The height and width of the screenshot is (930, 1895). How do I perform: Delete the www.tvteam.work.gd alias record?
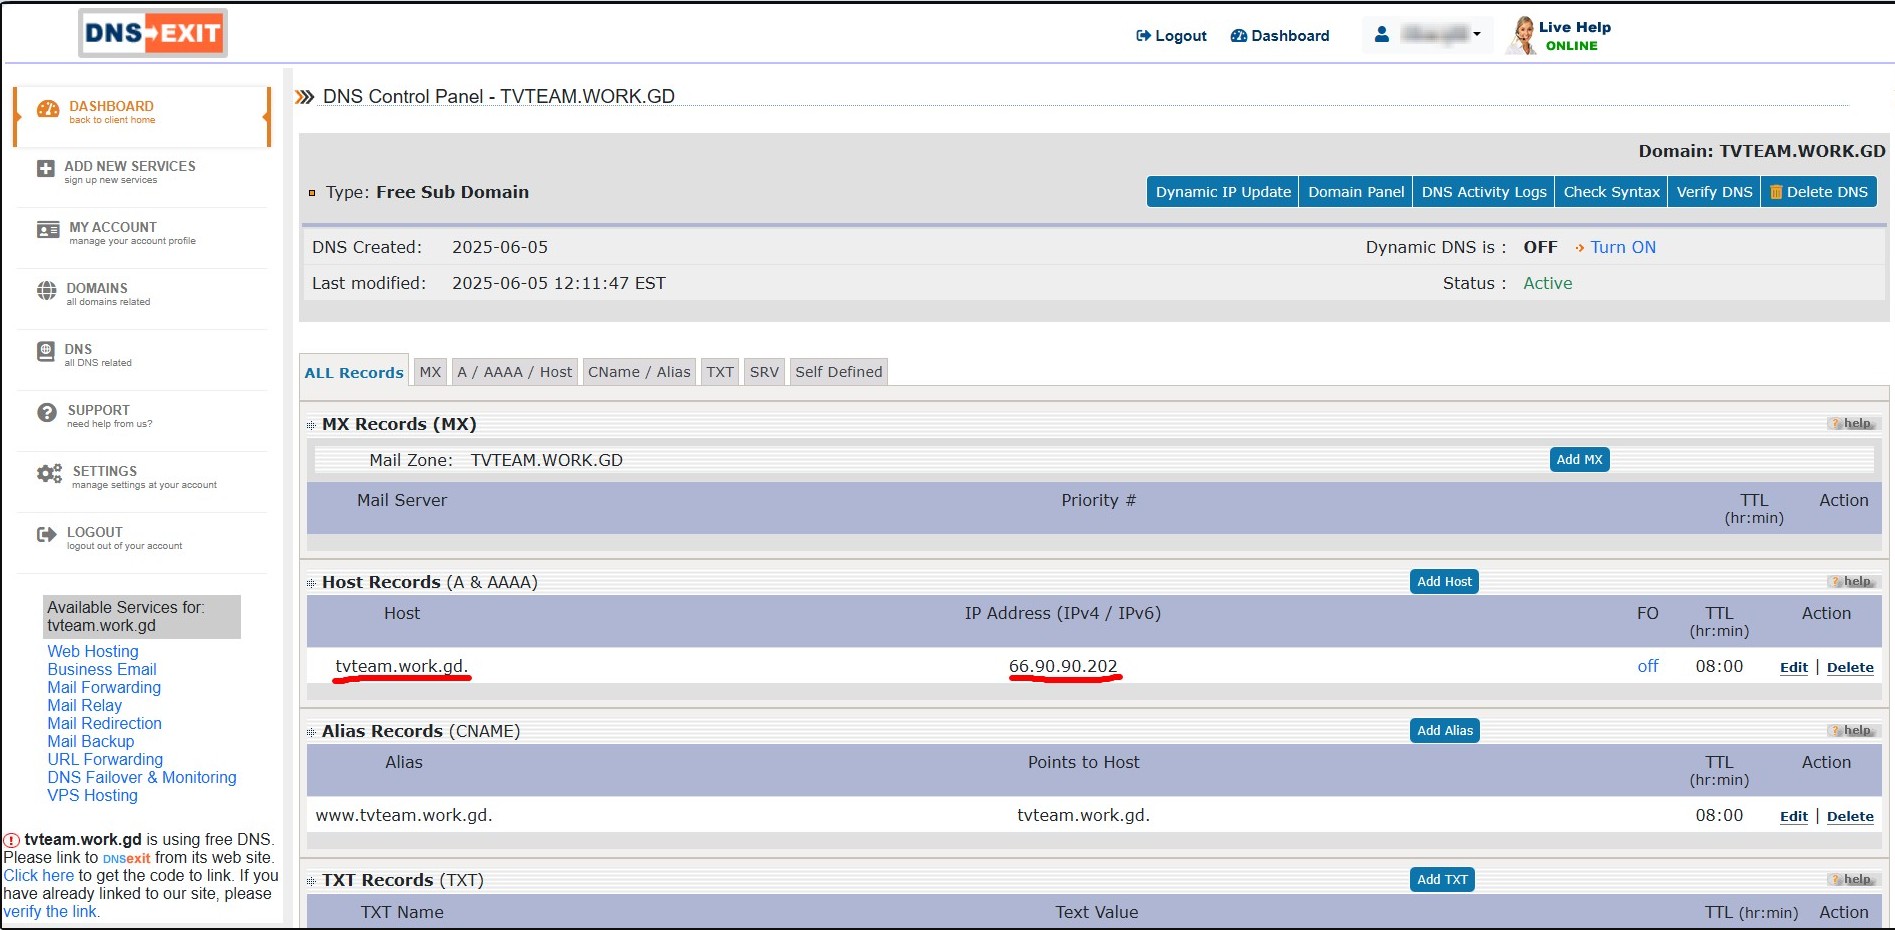coord(1849,816)
